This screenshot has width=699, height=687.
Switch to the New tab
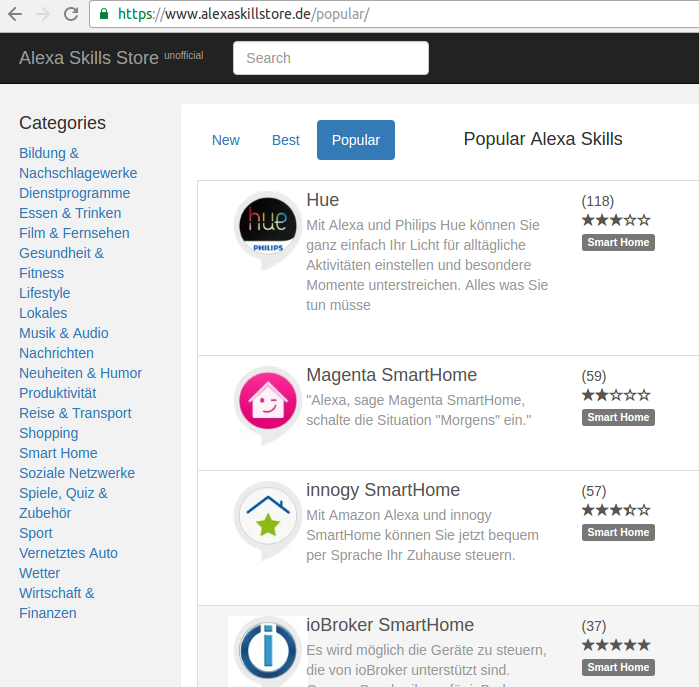(226, 140)
